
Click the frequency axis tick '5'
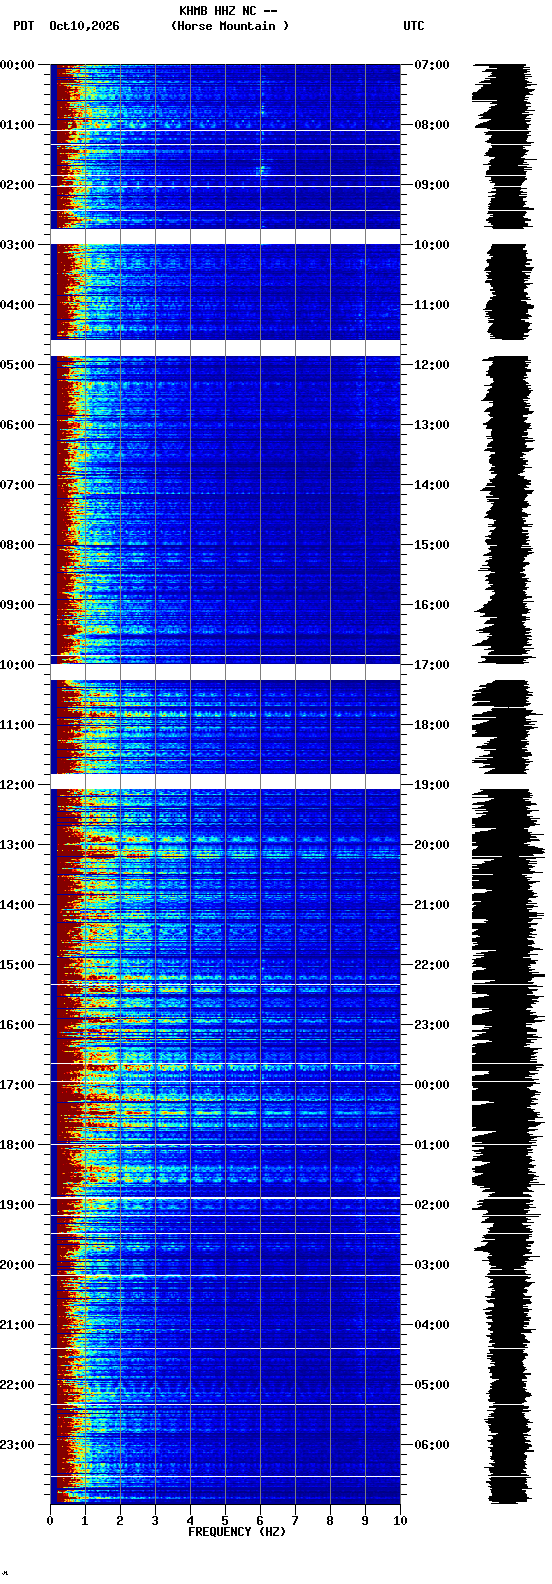[225, 1521]
